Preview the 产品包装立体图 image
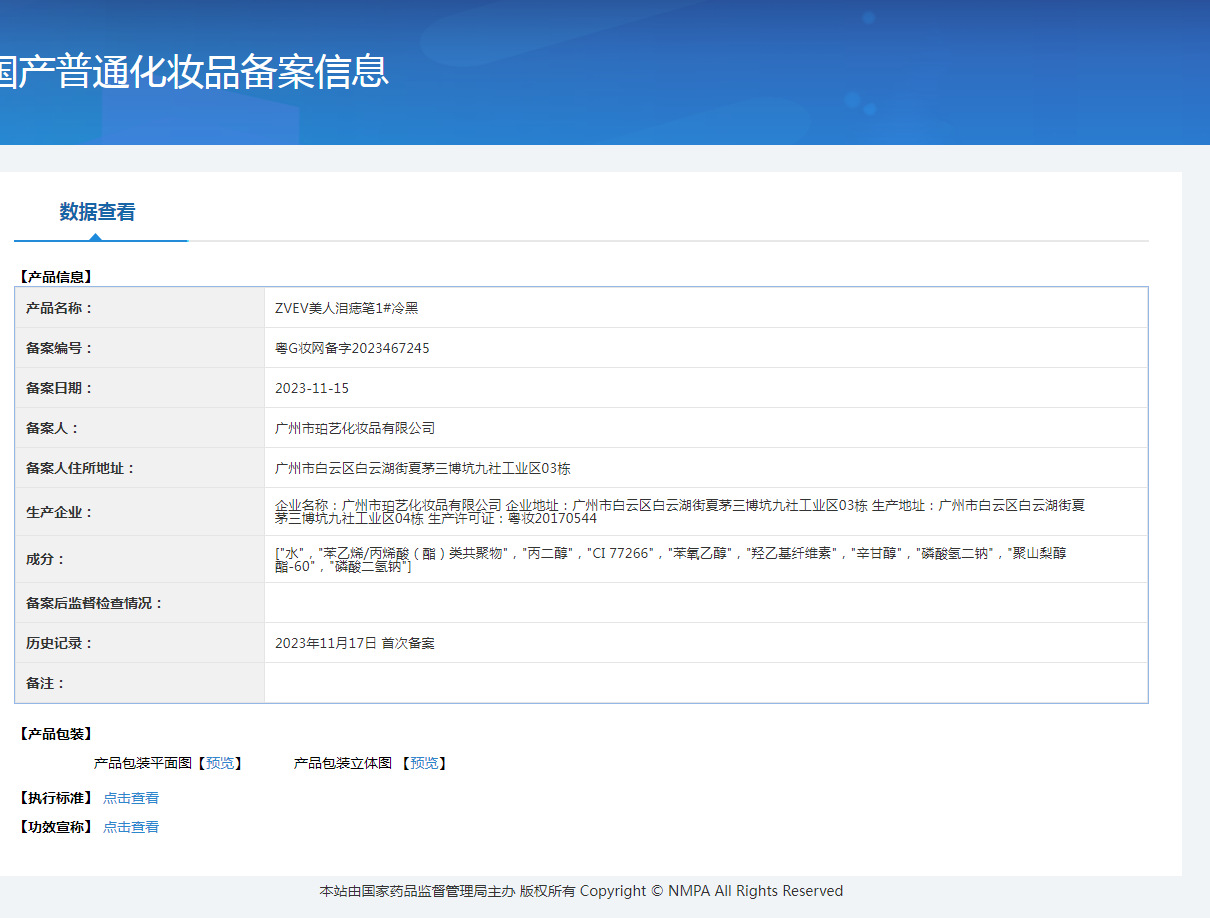The height and width of the screenshot is (918, 1210). click(424, 763)
